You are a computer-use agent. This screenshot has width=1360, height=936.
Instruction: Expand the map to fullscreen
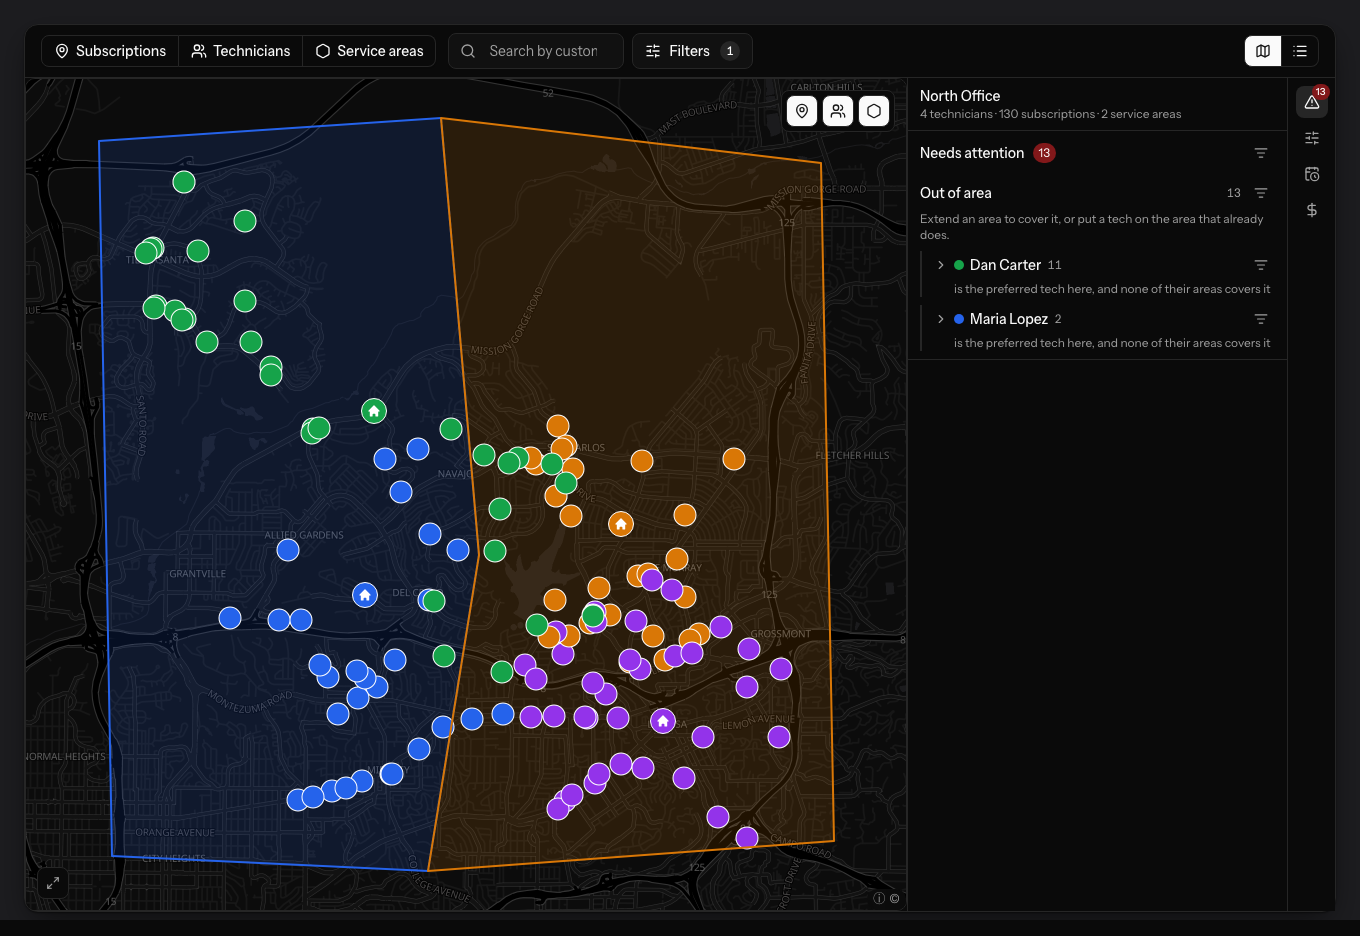(53, 883)
